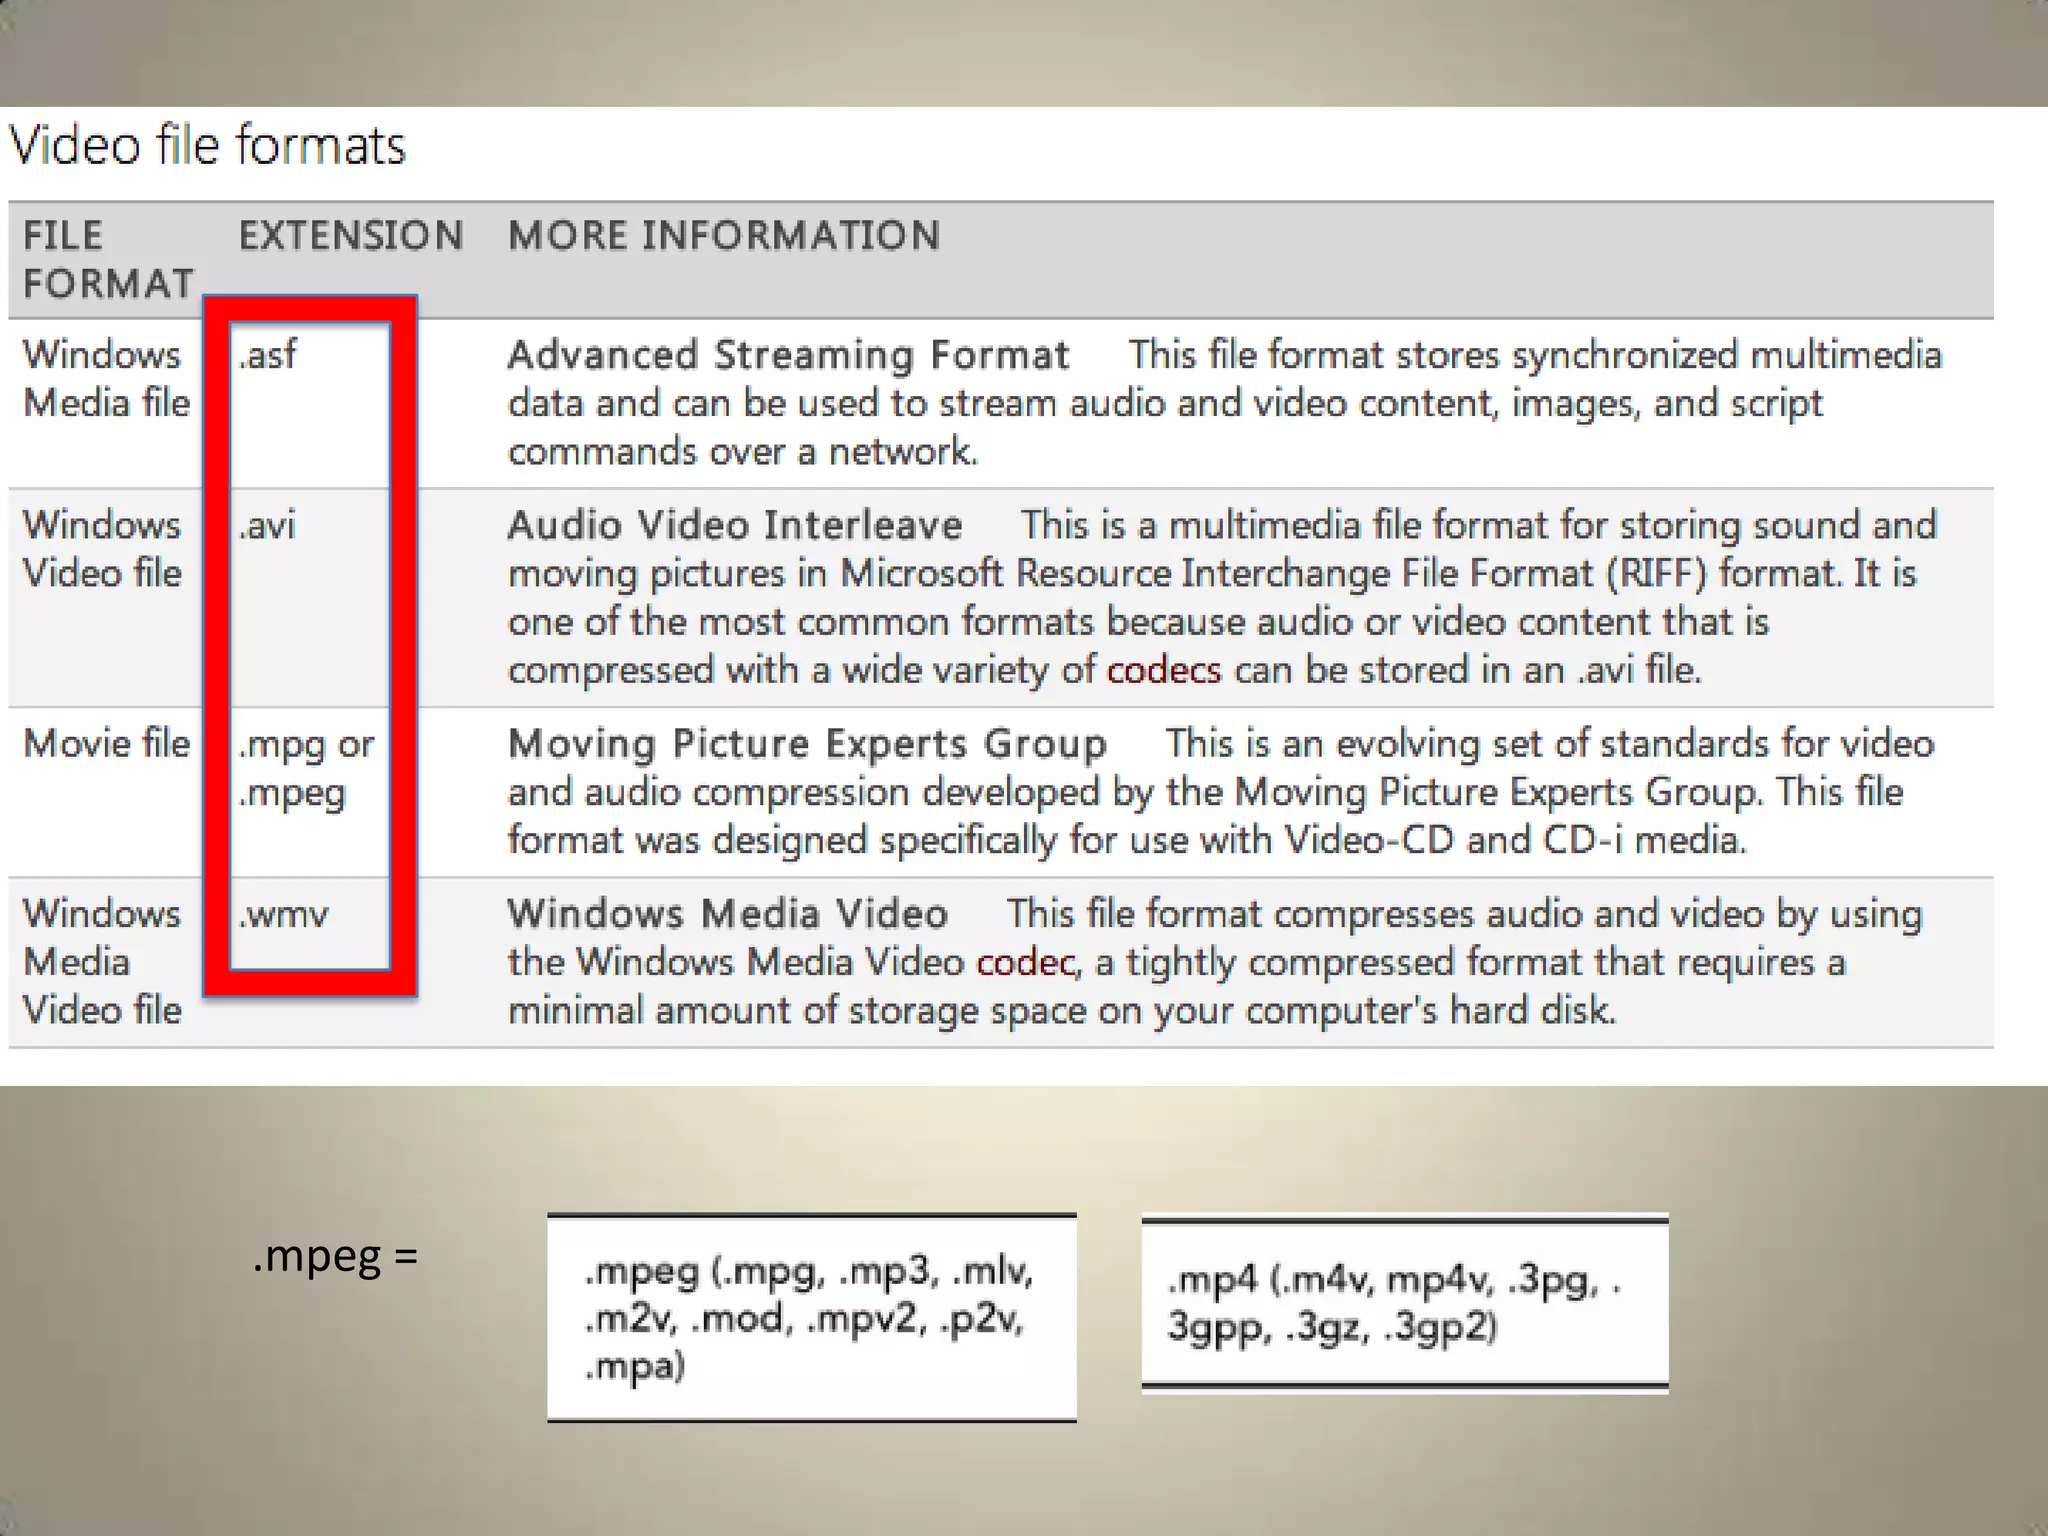Click 'Windows Video file' format cell

102,549
